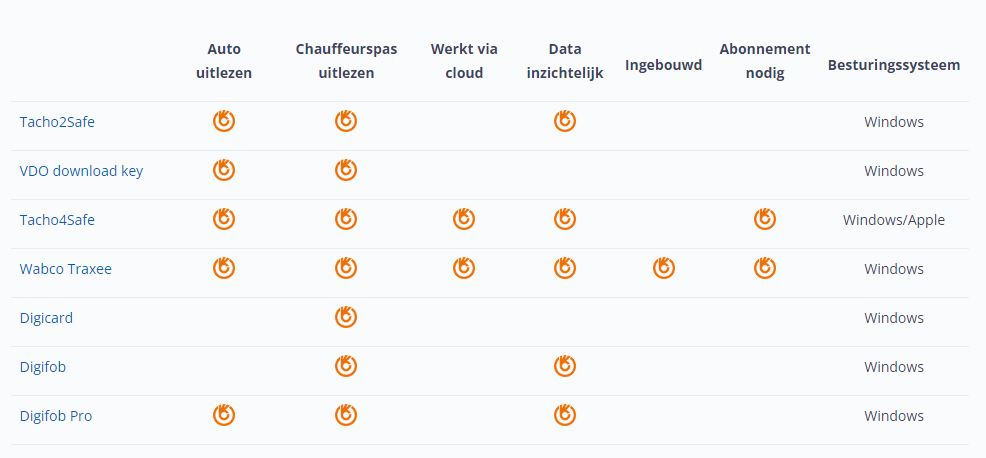
Task: Click Tacho2Safe Data inzichtelijk check icon
Action: tap(565, 120)
